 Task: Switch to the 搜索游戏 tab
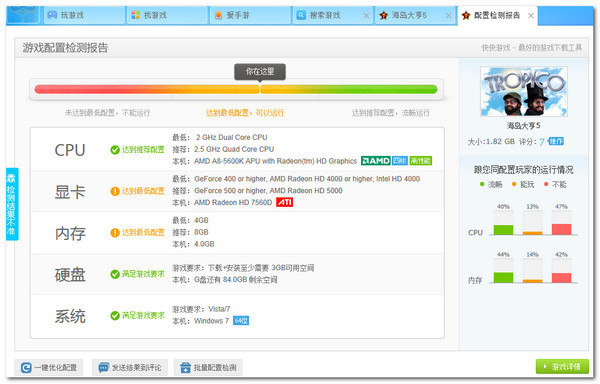click(333, 15)
